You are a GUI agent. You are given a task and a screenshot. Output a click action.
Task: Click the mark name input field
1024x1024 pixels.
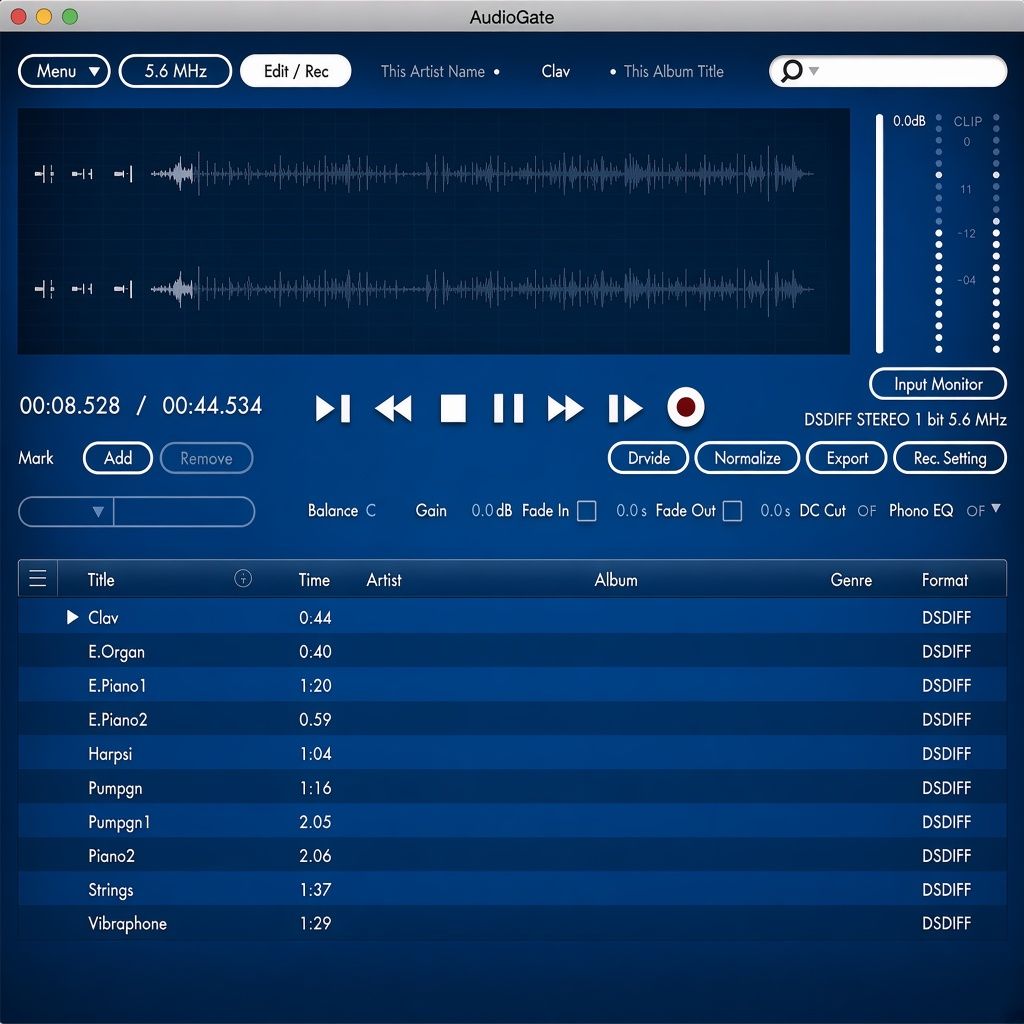tap(184, 511)
